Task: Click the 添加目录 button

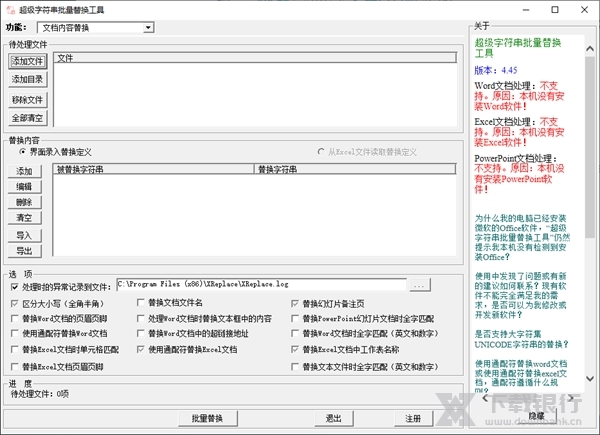Action: 28,79
